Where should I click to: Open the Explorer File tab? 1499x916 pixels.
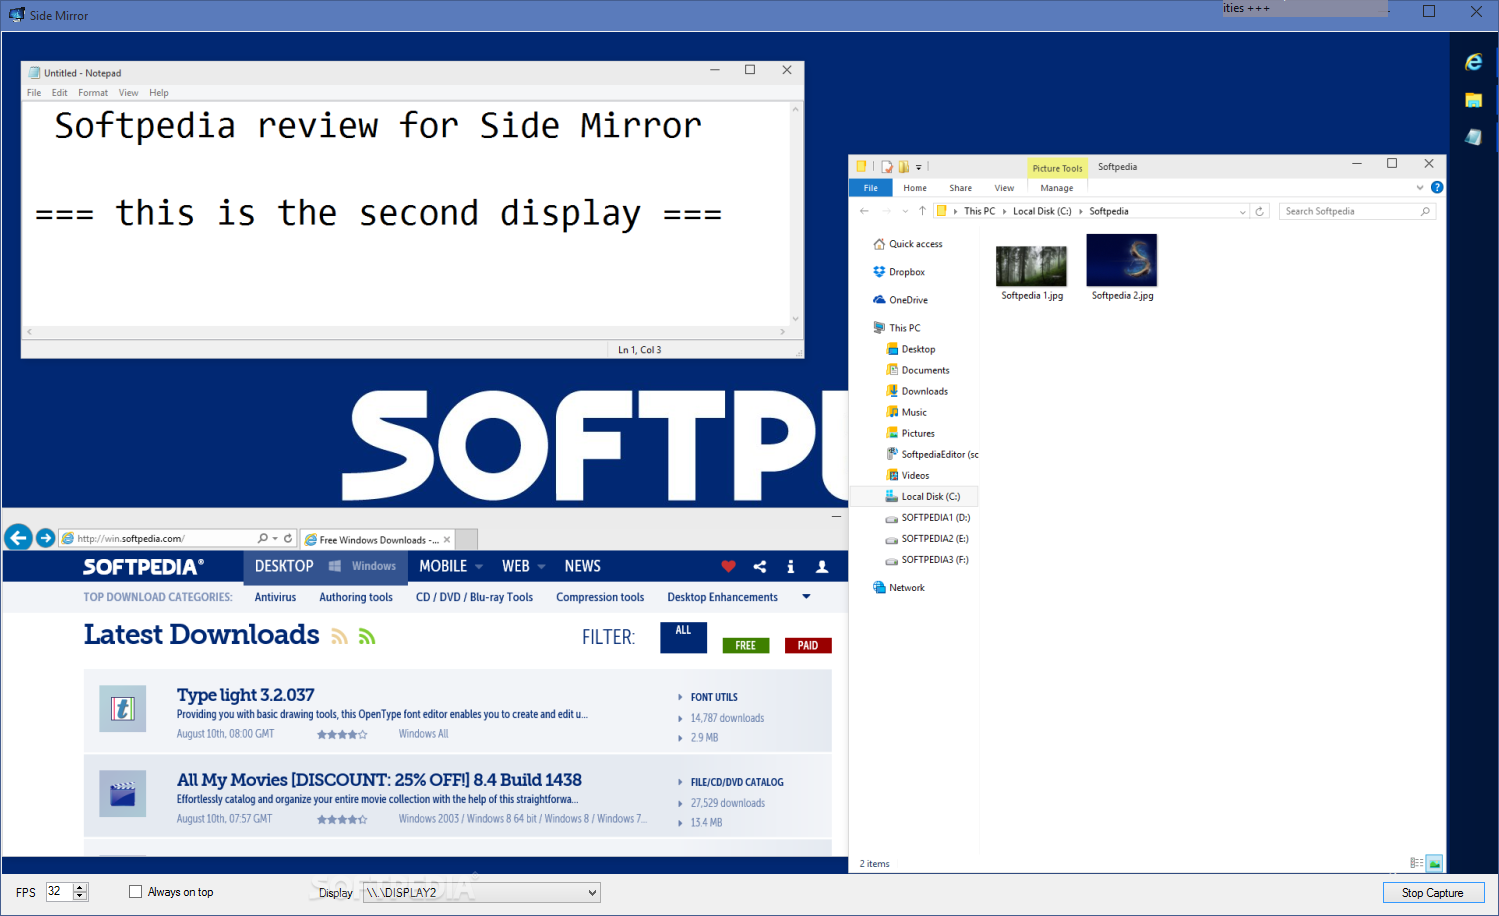click(871, 187)
